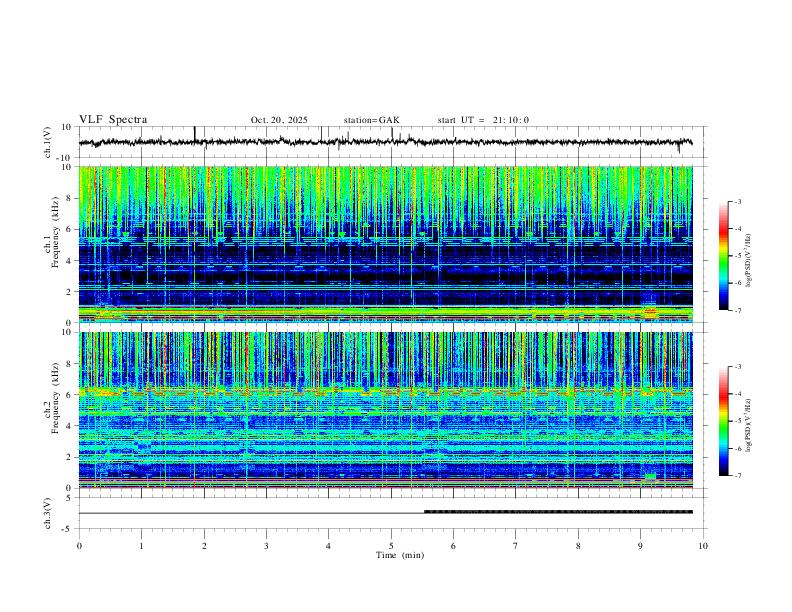This screenshot has height=612, width=792.
Task: Click the "start UT = 21:10:0" text
Action: [483, 120]
